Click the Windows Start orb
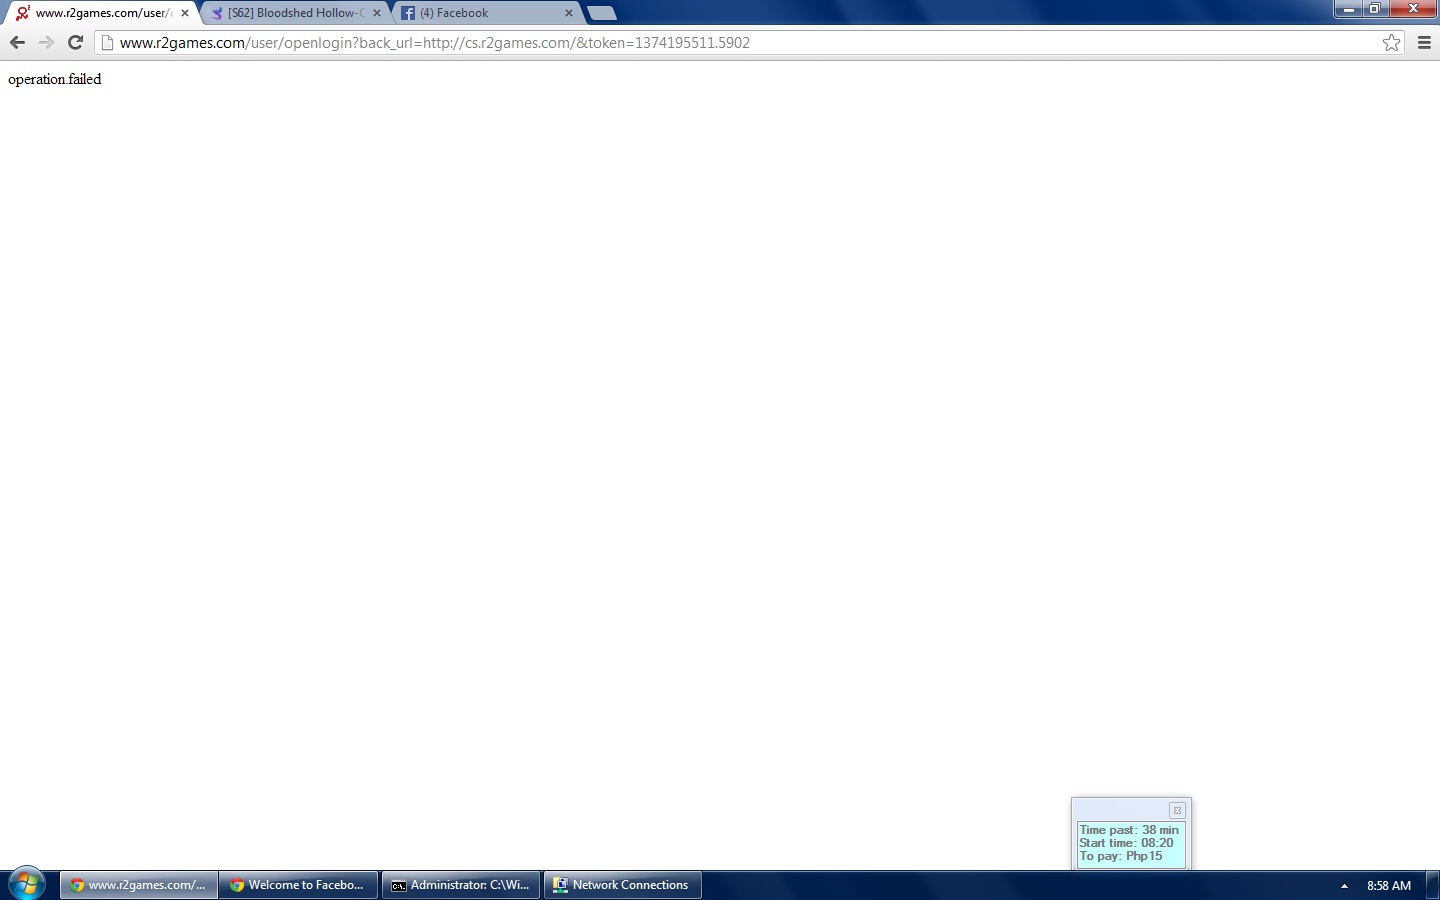 [x=27, y=884]
